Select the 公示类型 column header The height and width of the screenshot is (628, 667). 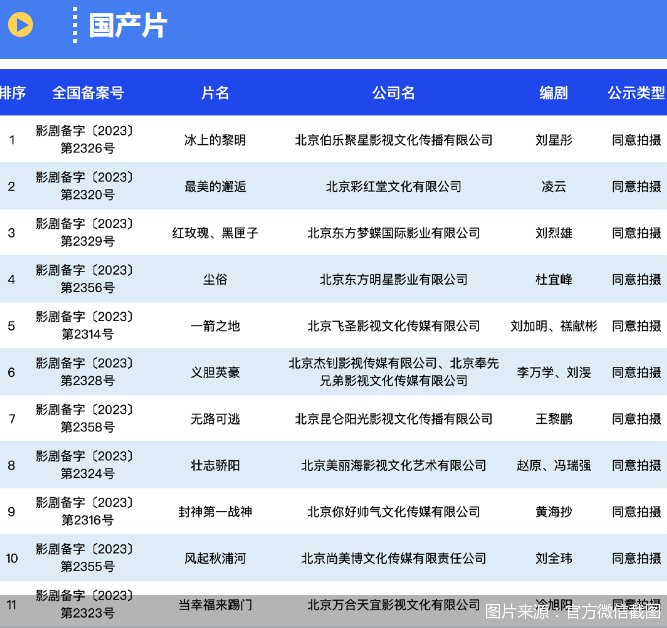point(636,93)
